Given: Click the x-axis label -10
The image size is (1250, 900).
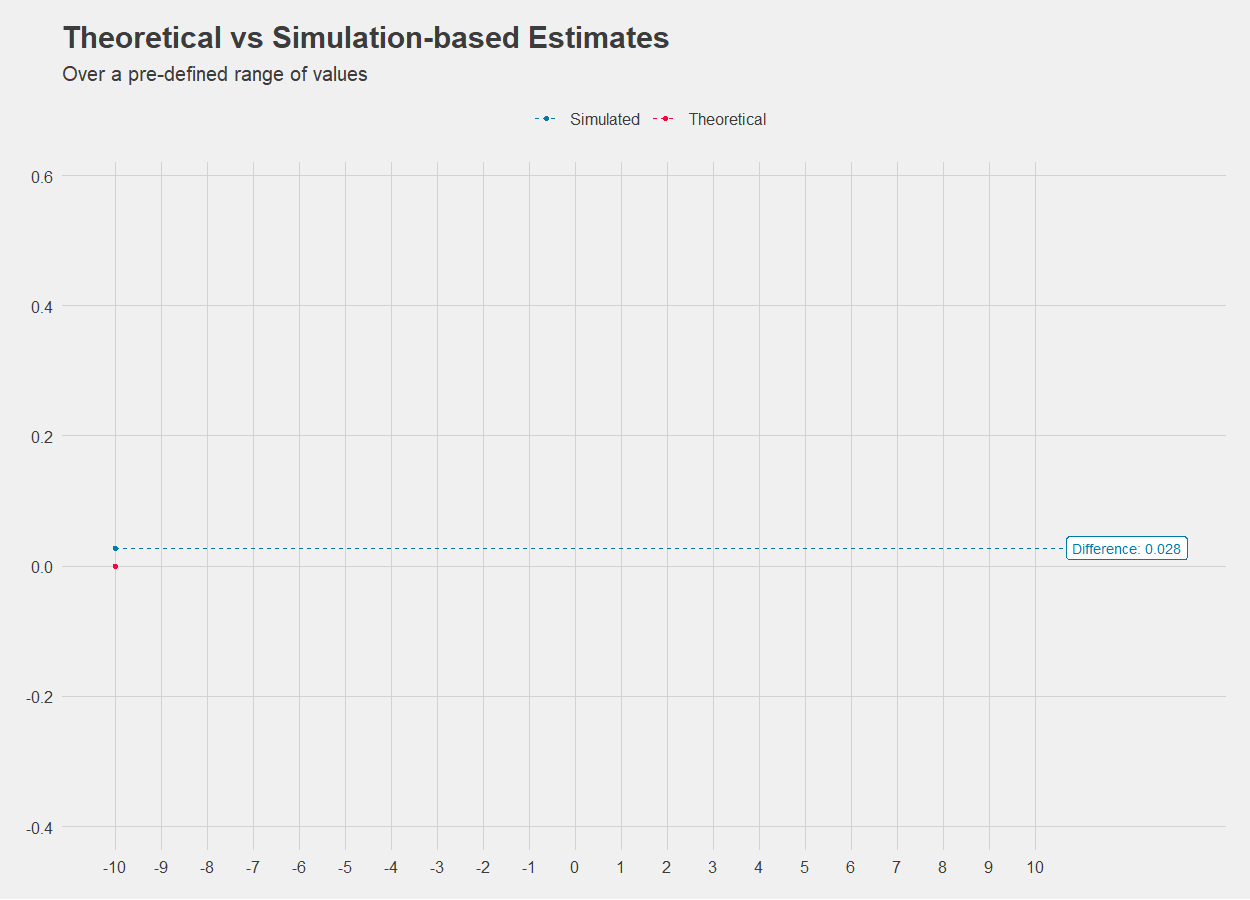Looking at the screenshot, I should (115, 867).
